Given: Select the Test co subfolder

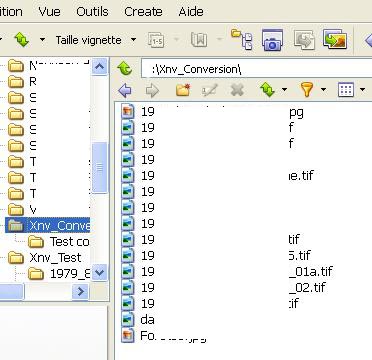Looking at the screenshot, I should (70, 242).
